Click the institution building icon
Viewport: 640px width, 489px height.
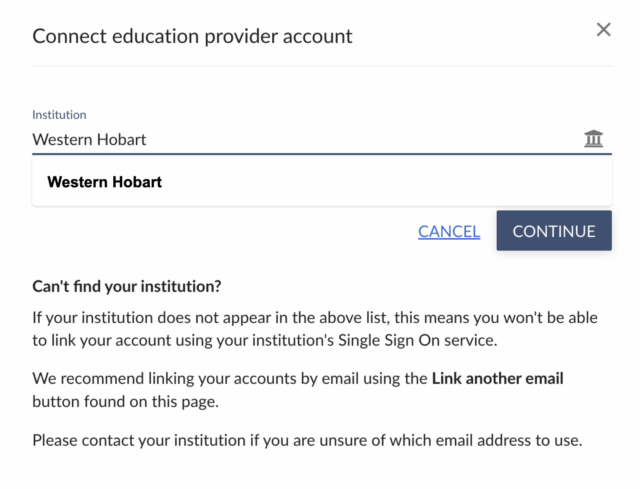coord(594,139)
